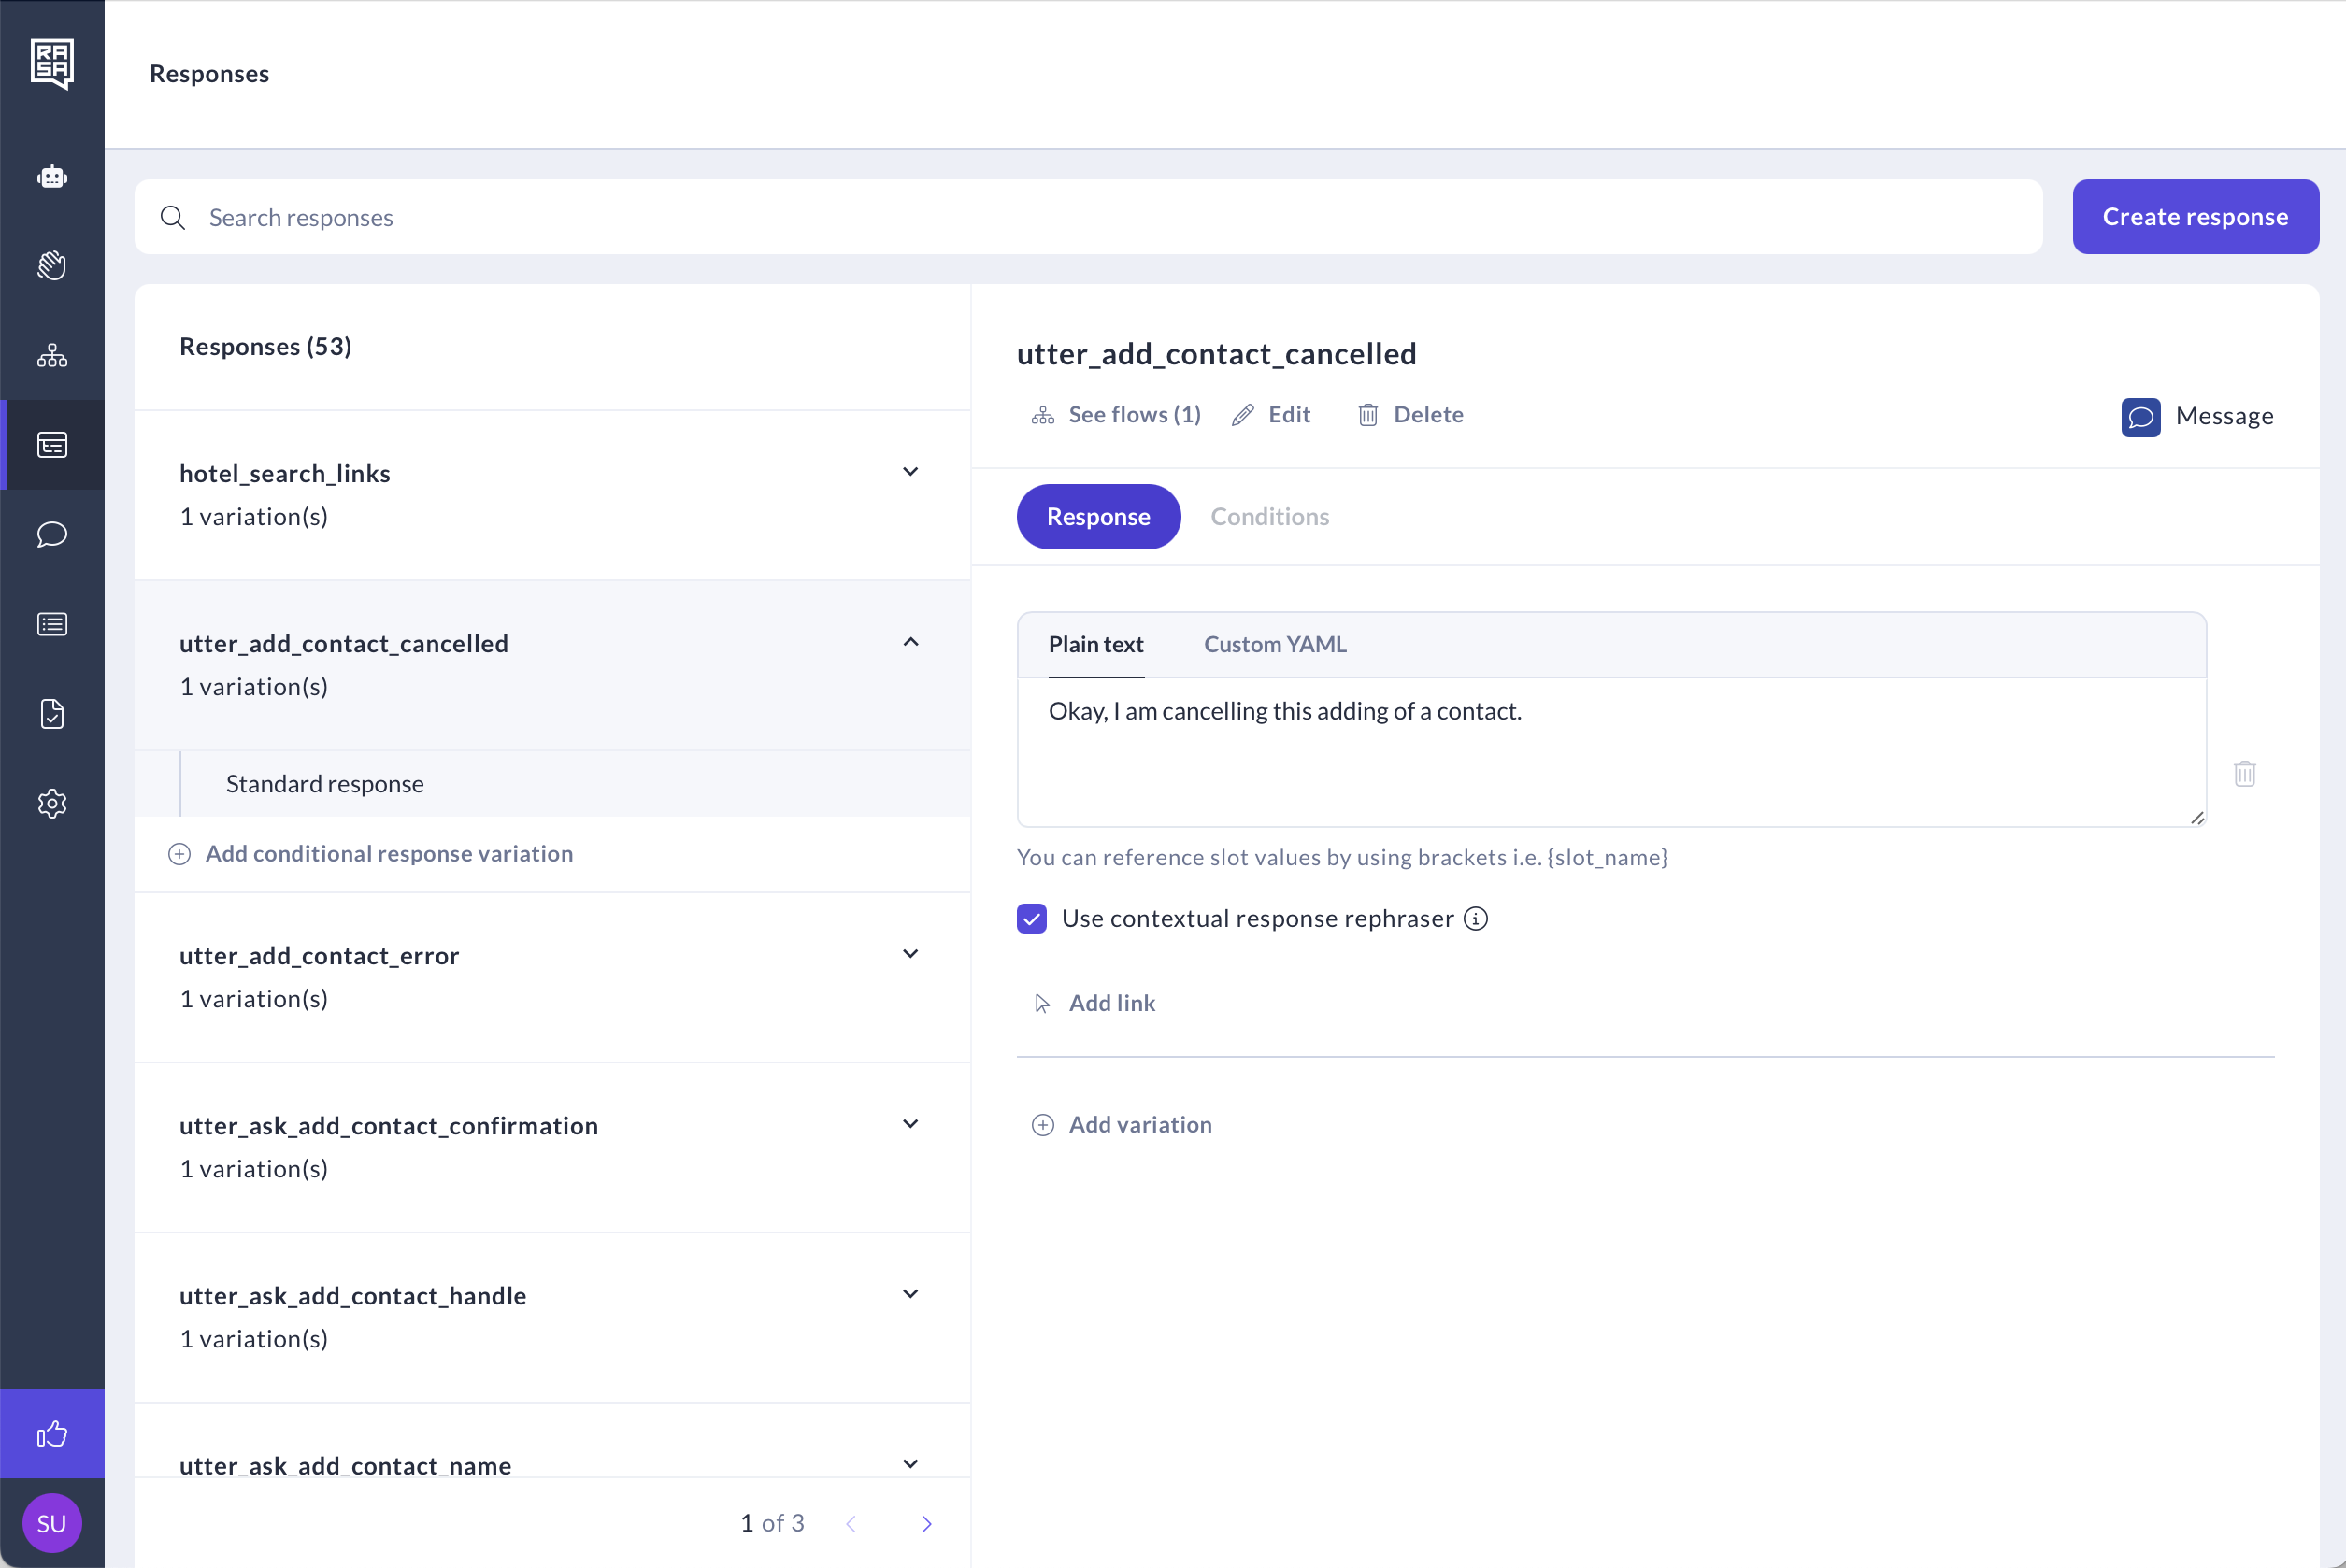The height and width of the screenshot is (1568, 2346).
Task: Switch to Custom YAML tab
Action: (1274, 644)
